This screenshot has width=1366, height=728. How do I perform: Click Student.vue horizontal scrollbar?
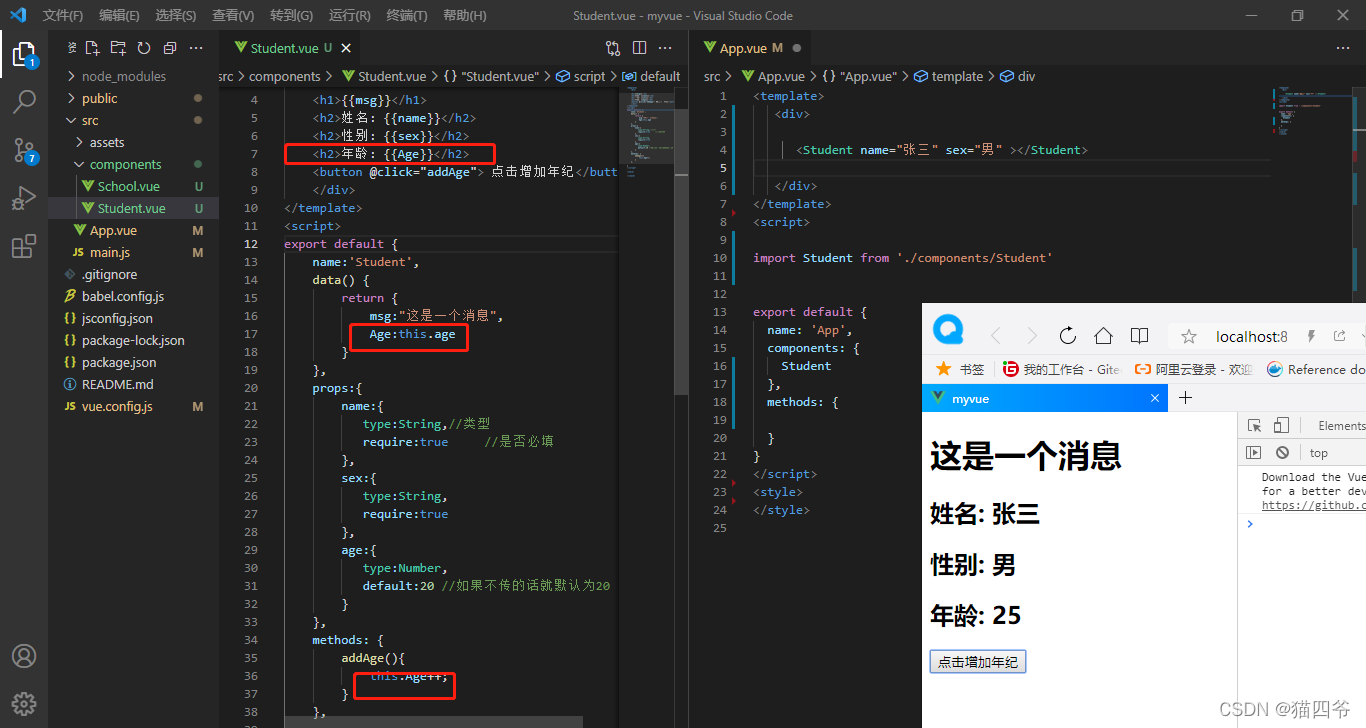point(434,722)
